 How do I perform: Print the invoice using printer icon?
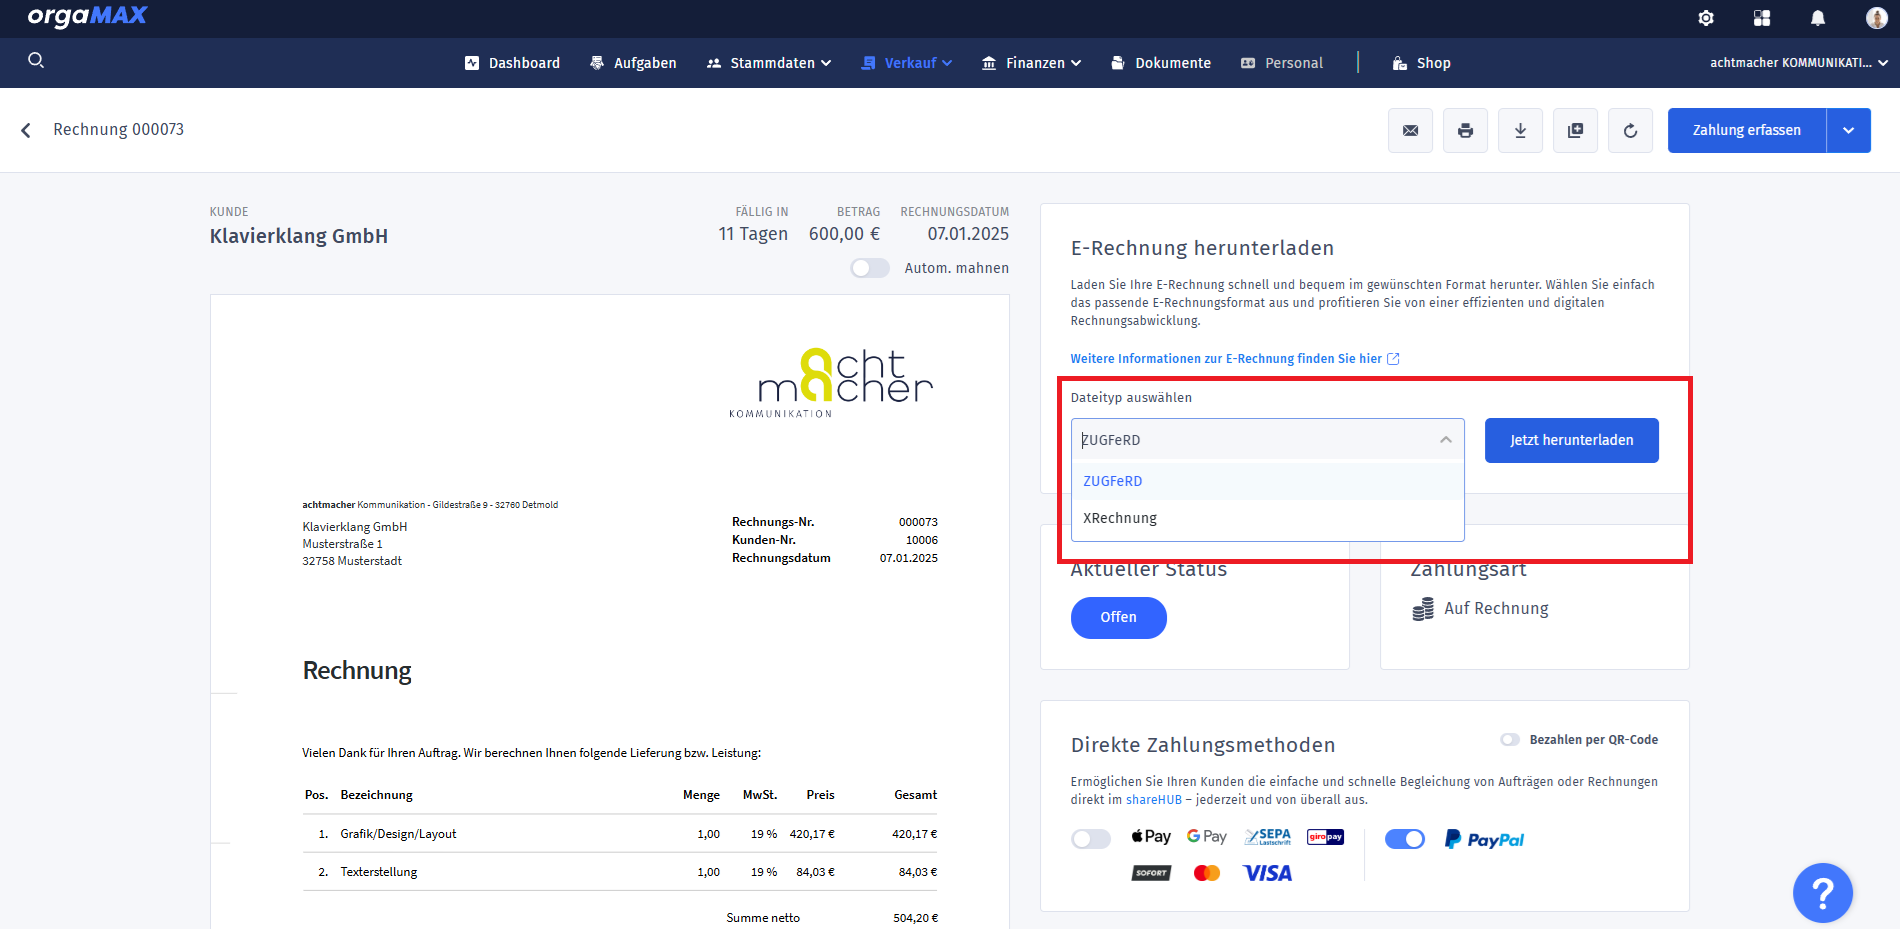[1465, 131]
